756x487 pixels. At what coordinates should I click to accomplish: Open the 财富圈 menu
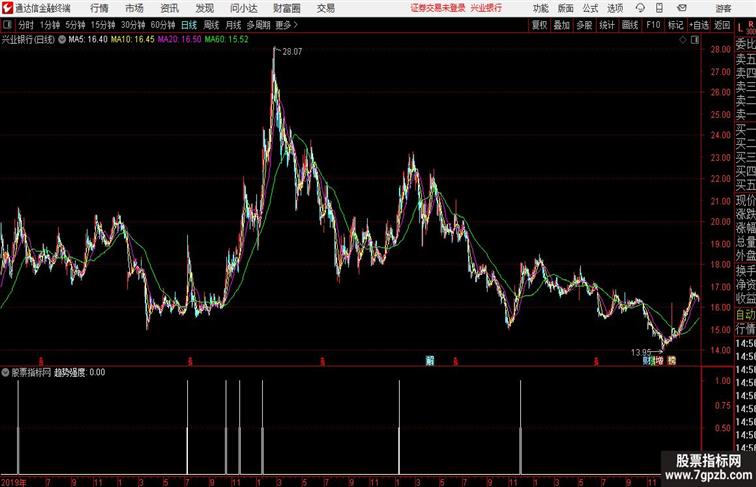pos(287,8)
